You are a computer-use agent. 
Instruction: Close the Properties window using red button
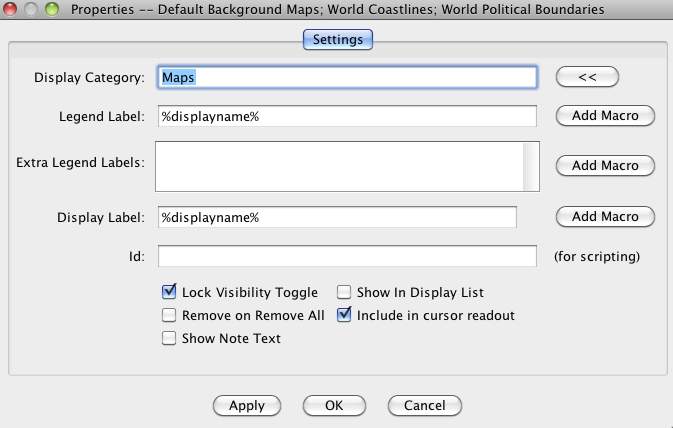tap(13, 10)
